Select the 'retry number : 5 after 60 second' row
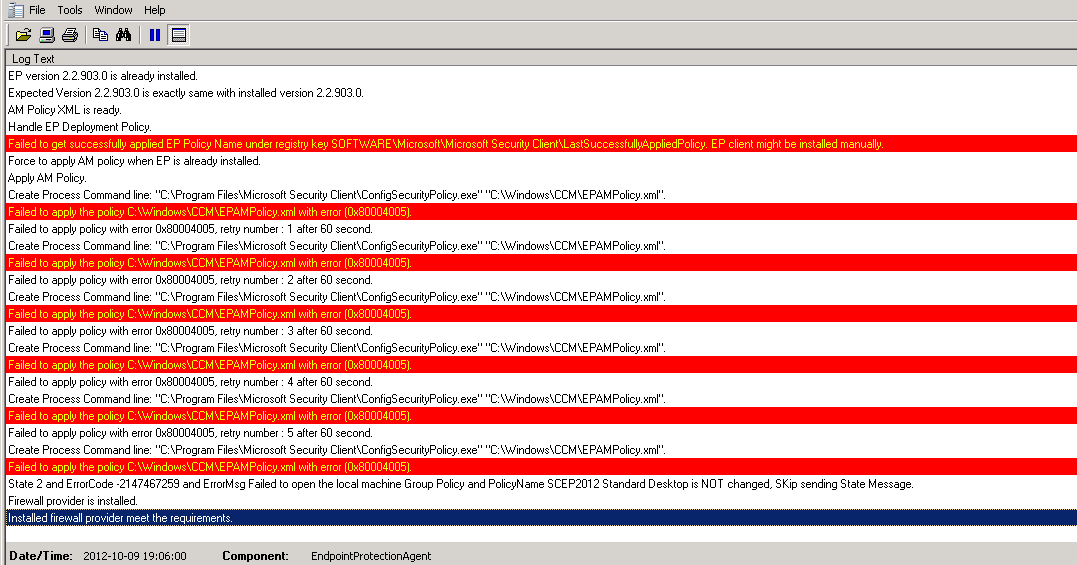 pos(541,433)
